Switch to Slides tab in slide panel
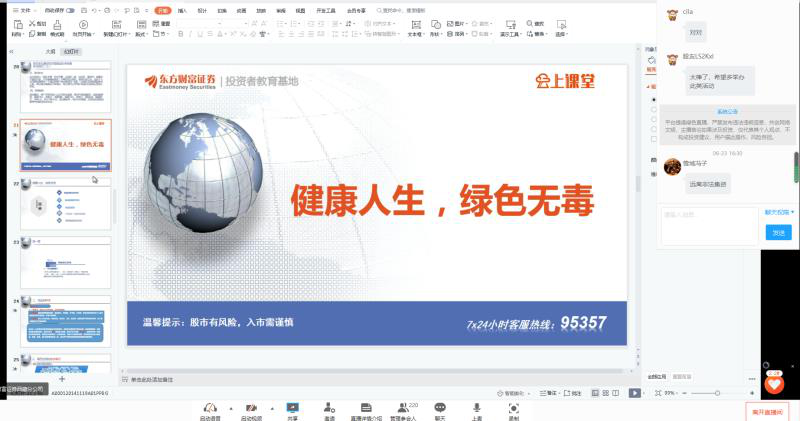The width and height of the screenshot is (800, 421). coord(71,52)
